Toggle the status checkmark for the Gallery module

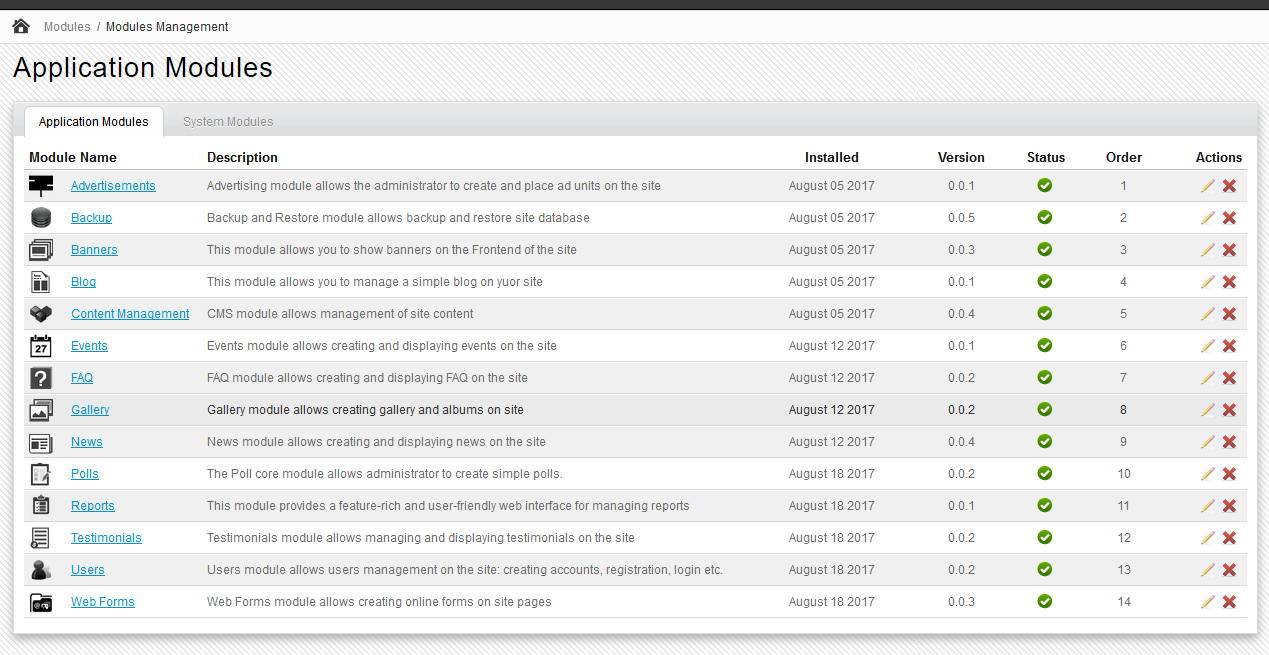point(1044,409)
